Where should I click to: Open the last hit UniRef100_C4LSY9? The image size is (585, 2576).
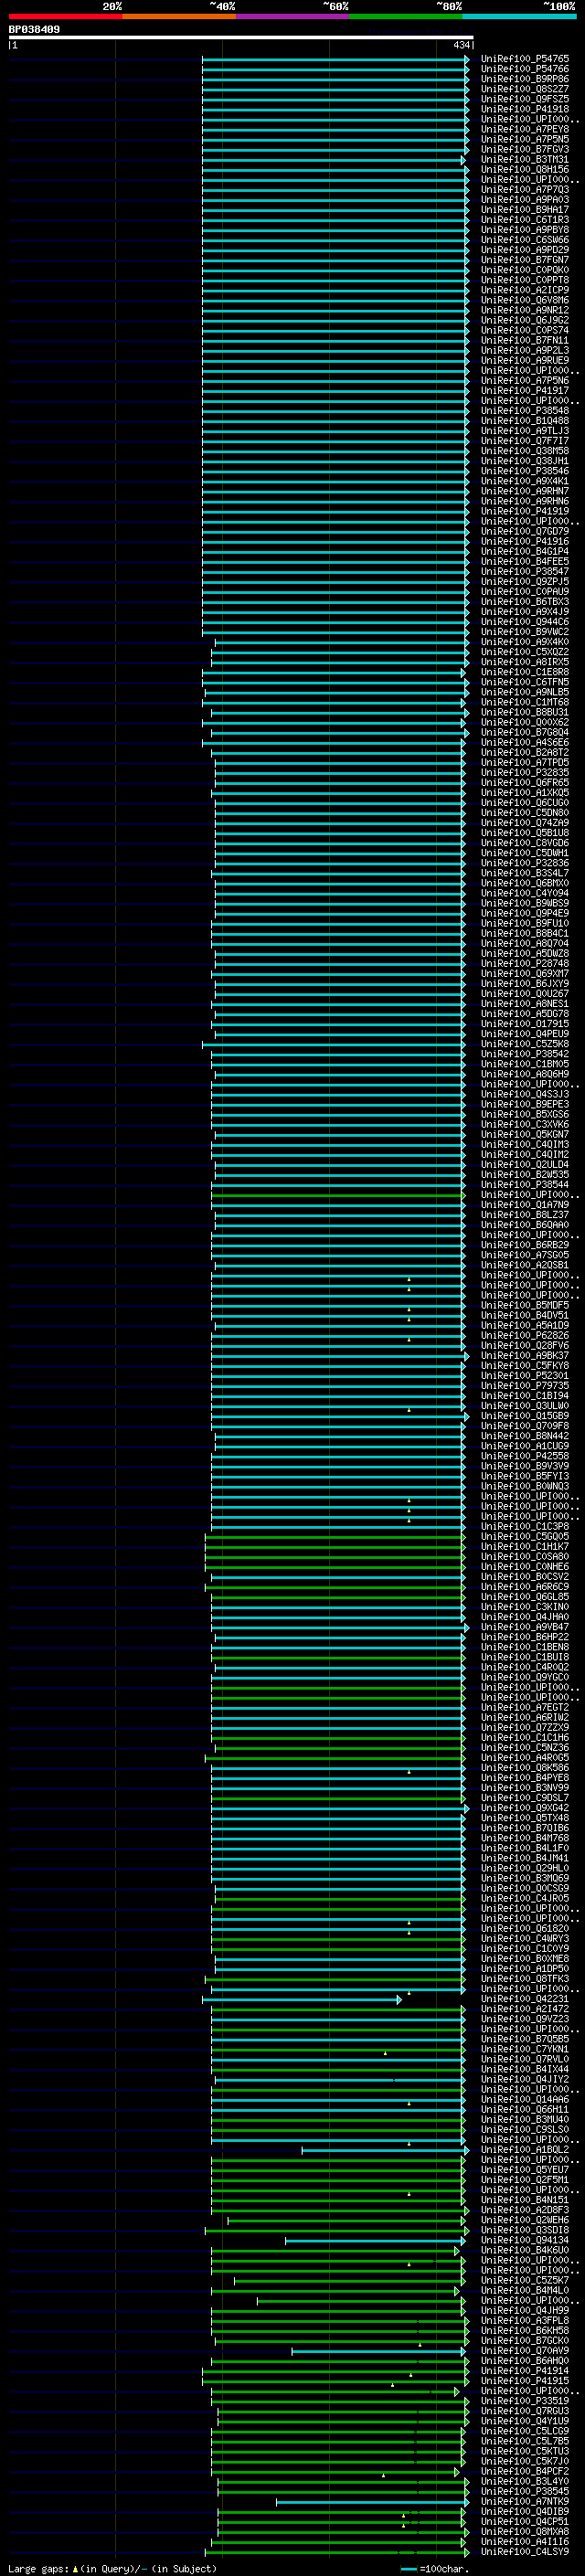point(525,2552)
